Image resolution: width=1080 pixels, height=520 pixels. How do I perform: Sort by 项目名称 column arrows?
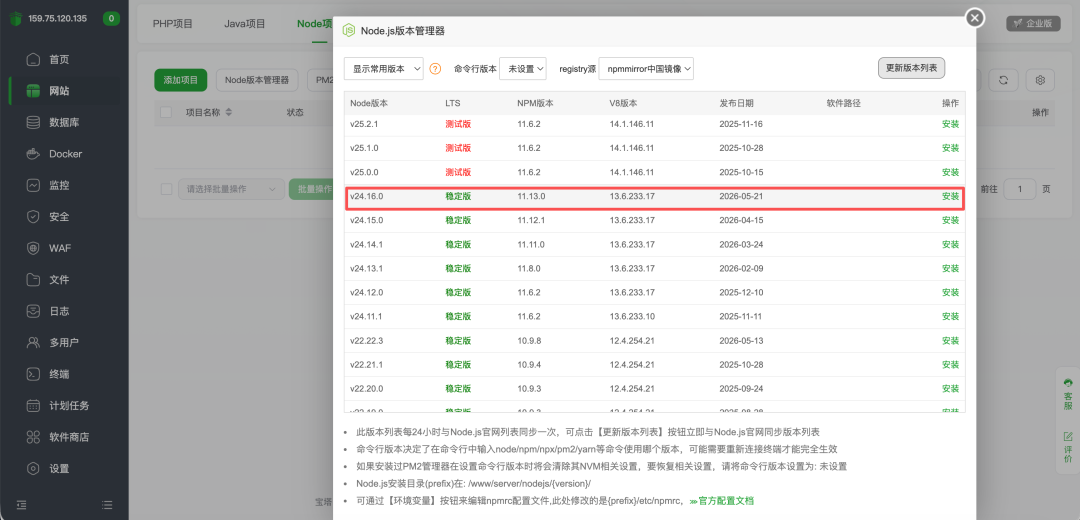229,112
